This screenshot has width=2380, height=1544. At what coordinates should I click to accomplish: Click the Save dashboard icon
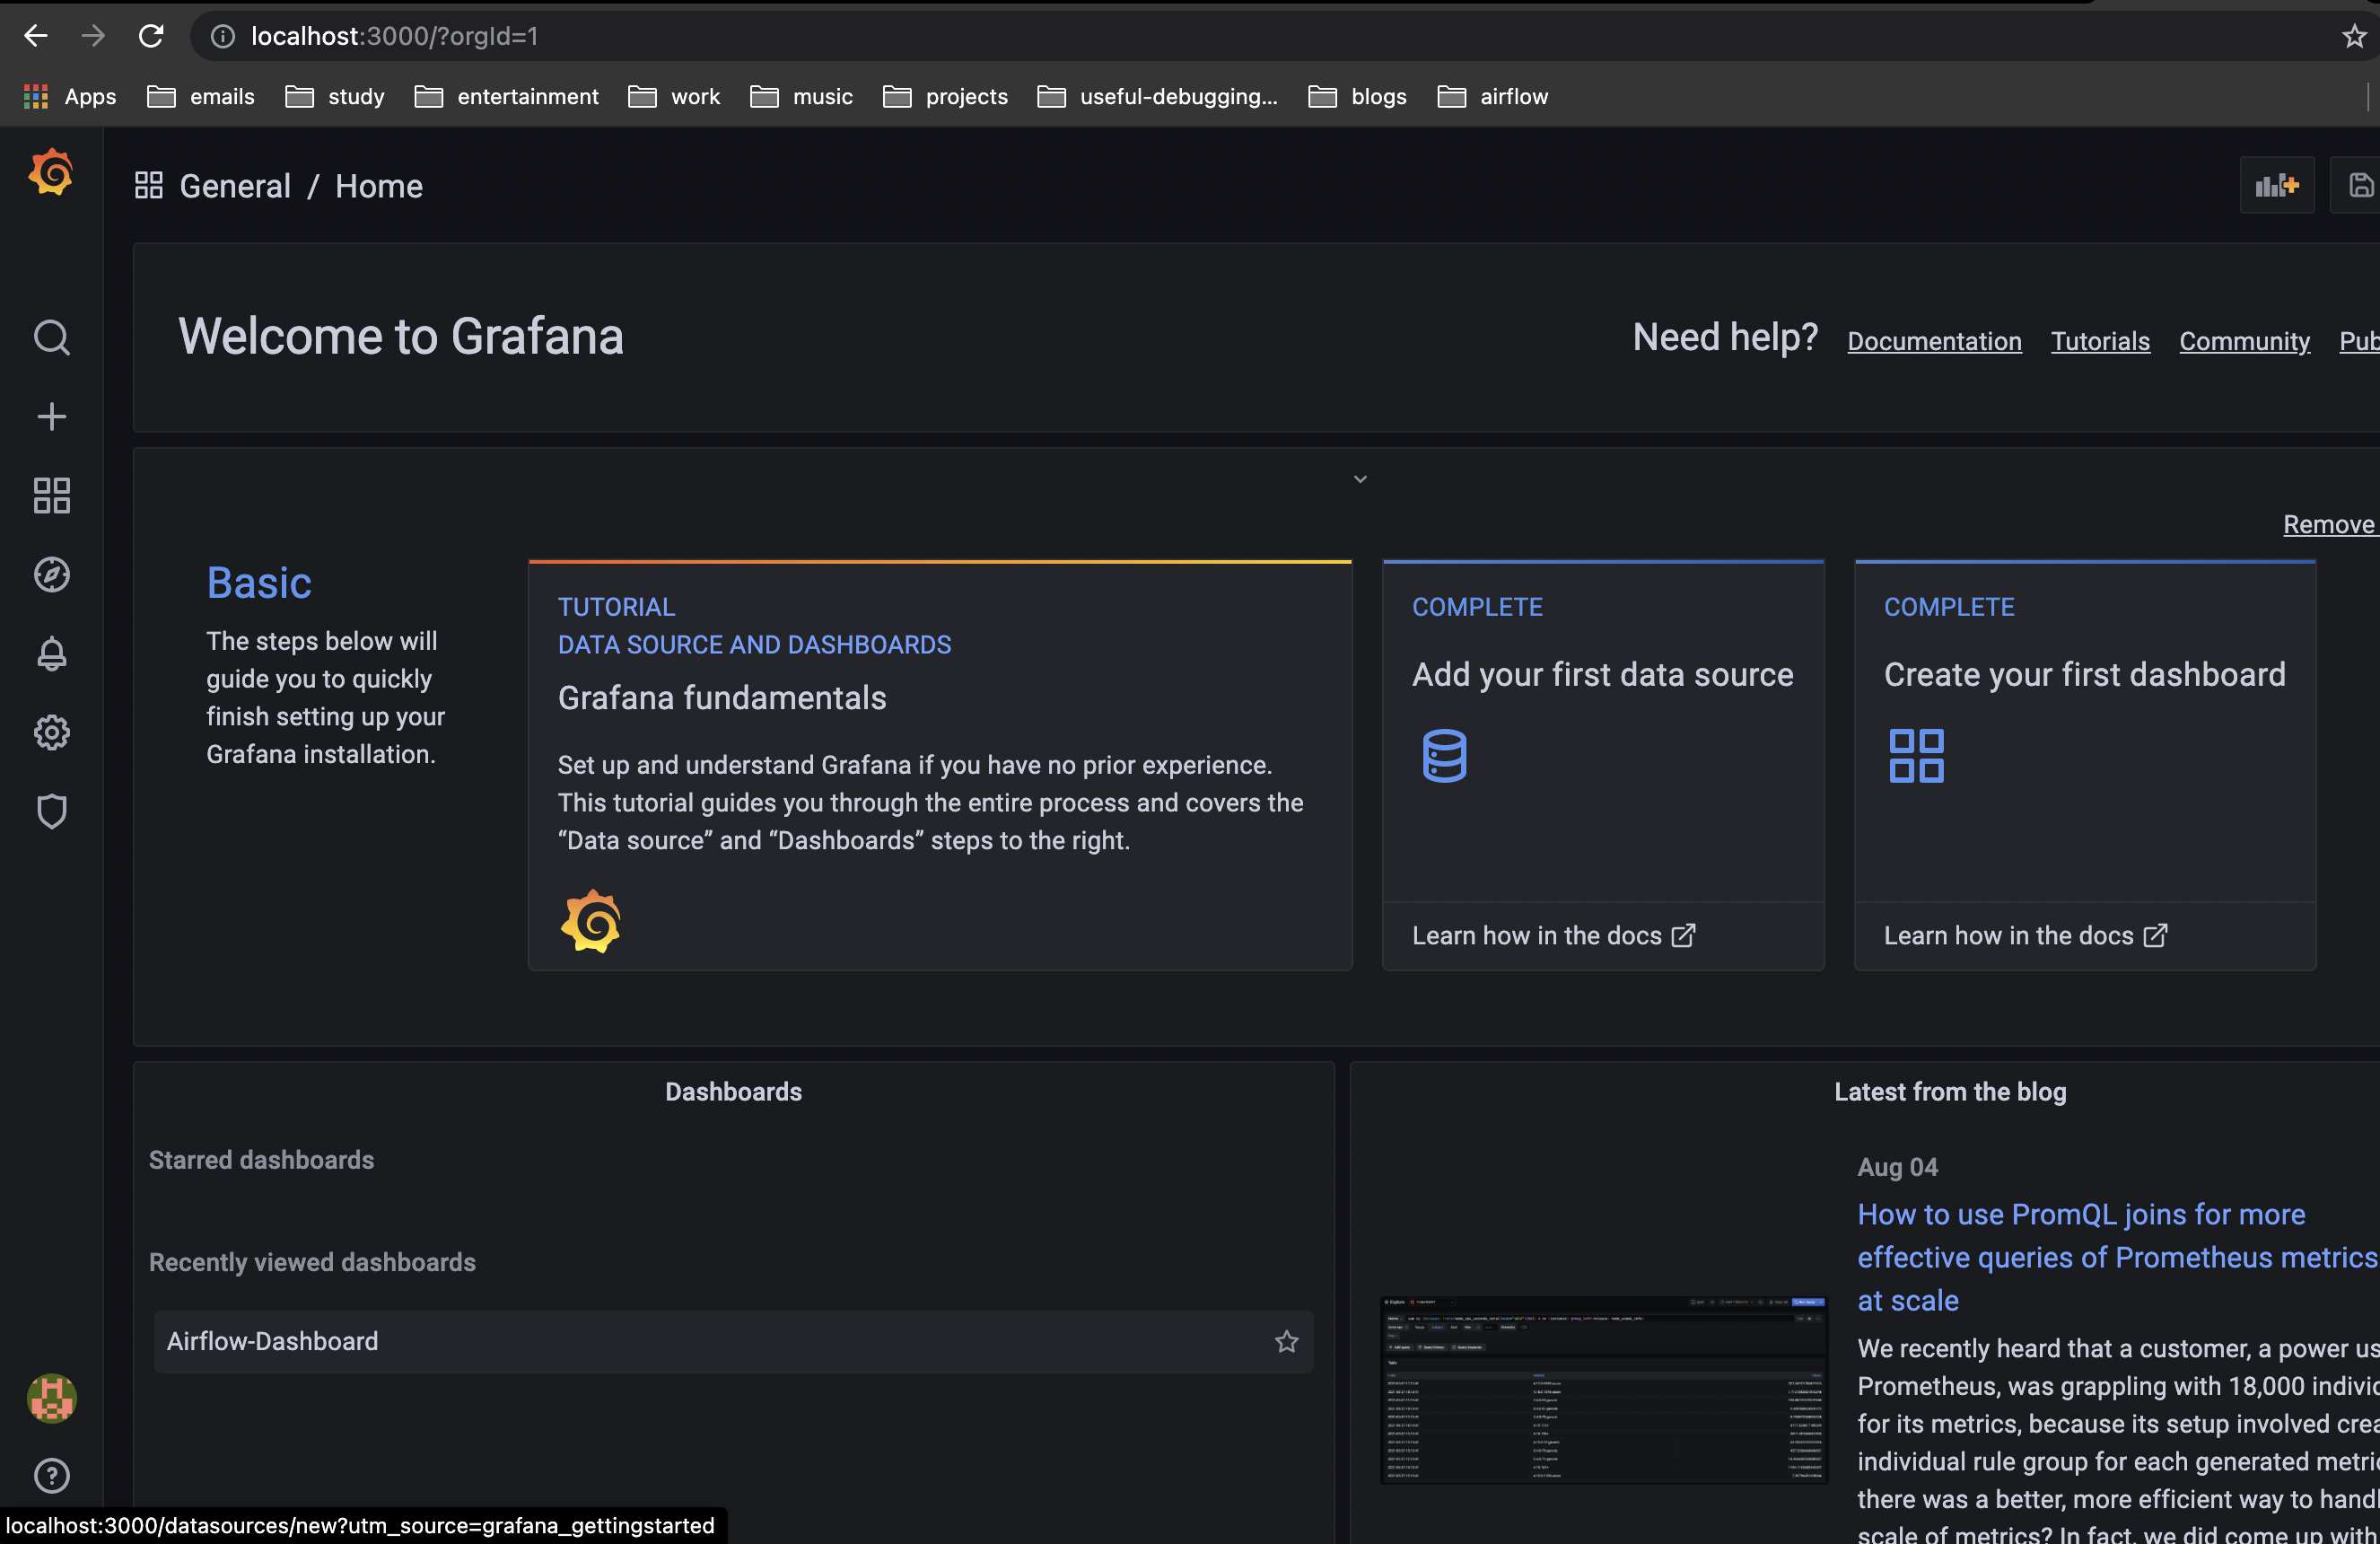(2361, 185)
